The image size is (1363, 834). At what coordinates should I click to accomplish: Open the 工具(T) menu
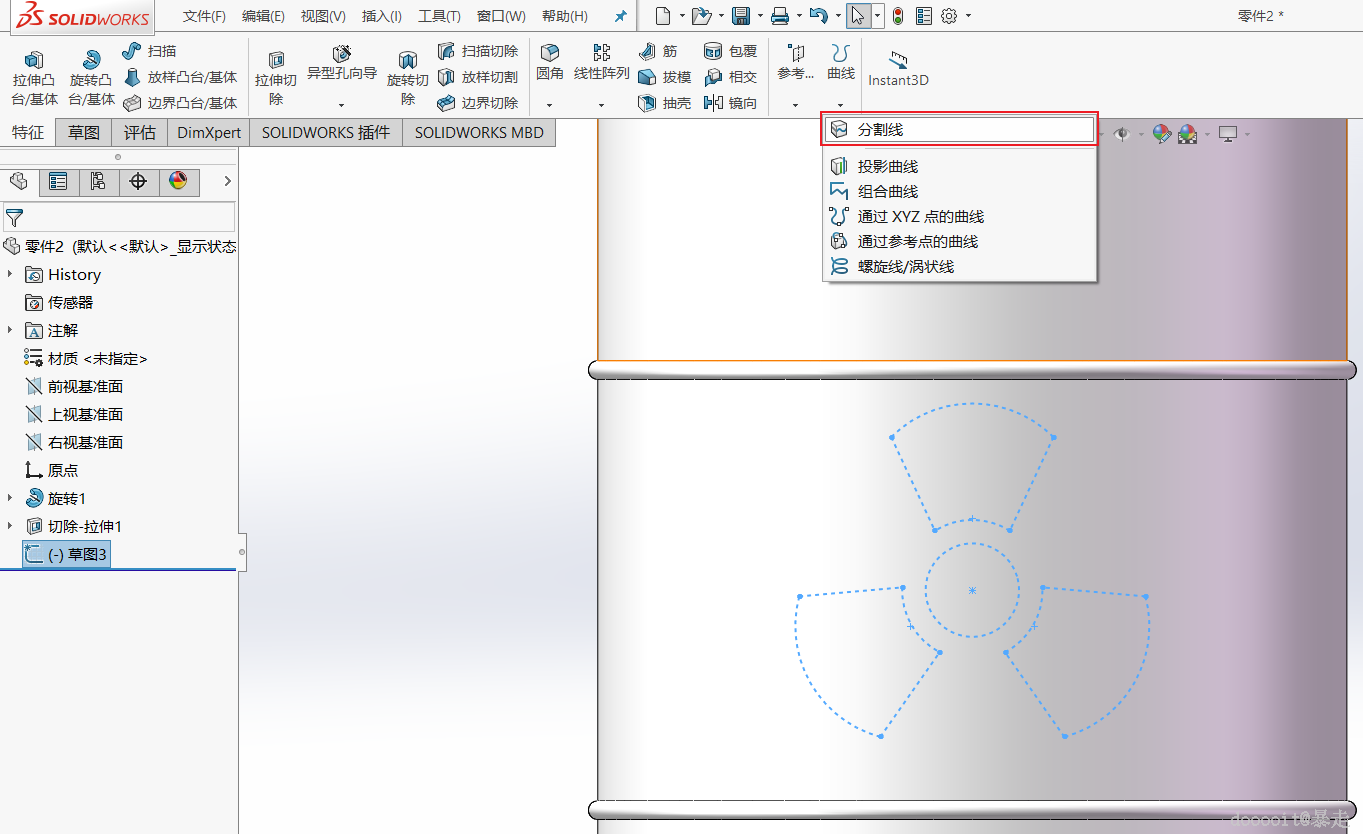coord(439,17)
